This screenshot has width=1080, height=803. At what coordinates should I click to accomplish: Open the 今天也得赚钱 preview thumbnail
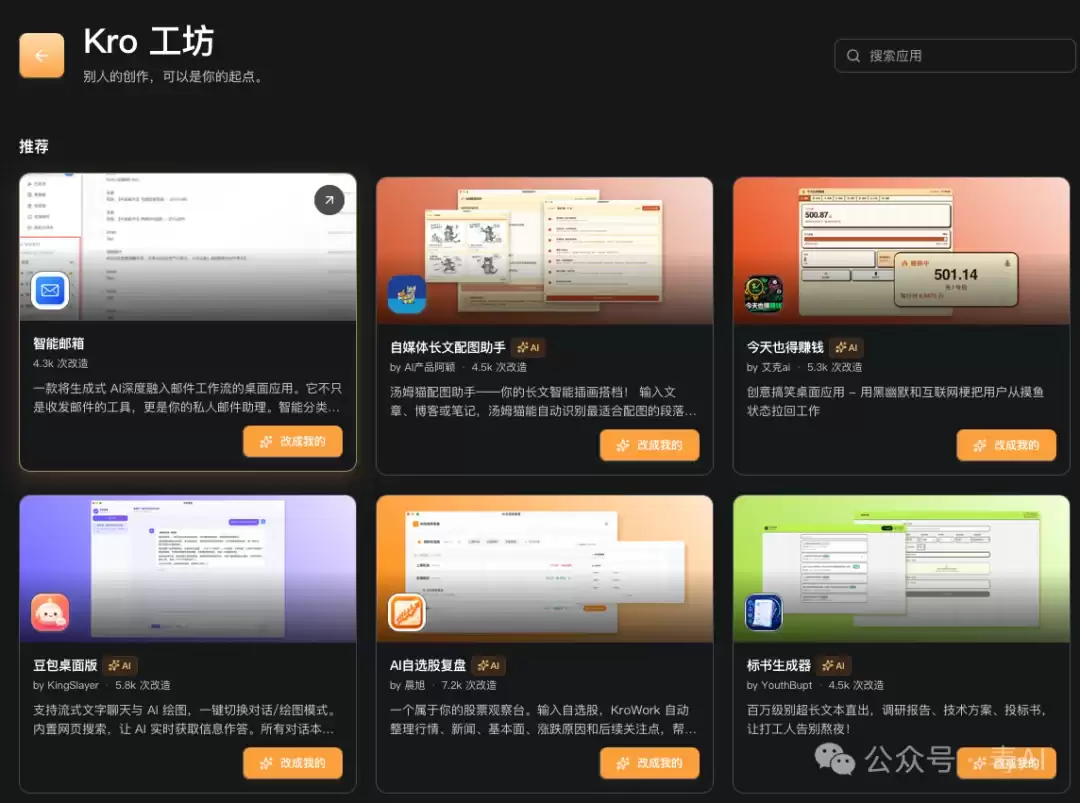tap(901, 251)
